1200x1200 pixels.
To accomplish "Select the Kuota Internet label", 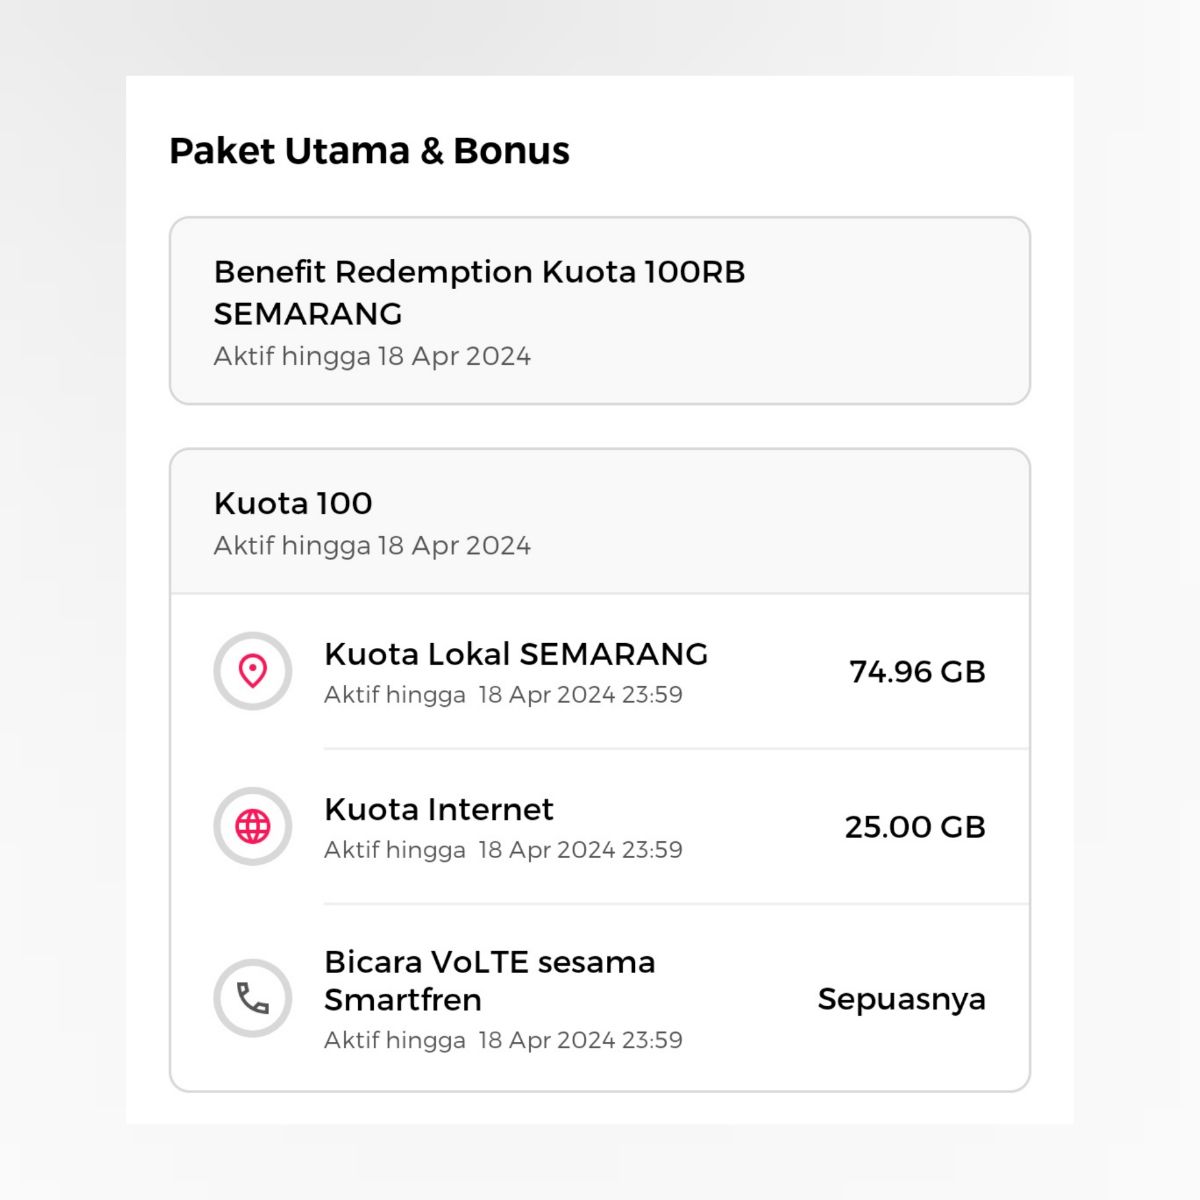I will [x=439, y=809].
